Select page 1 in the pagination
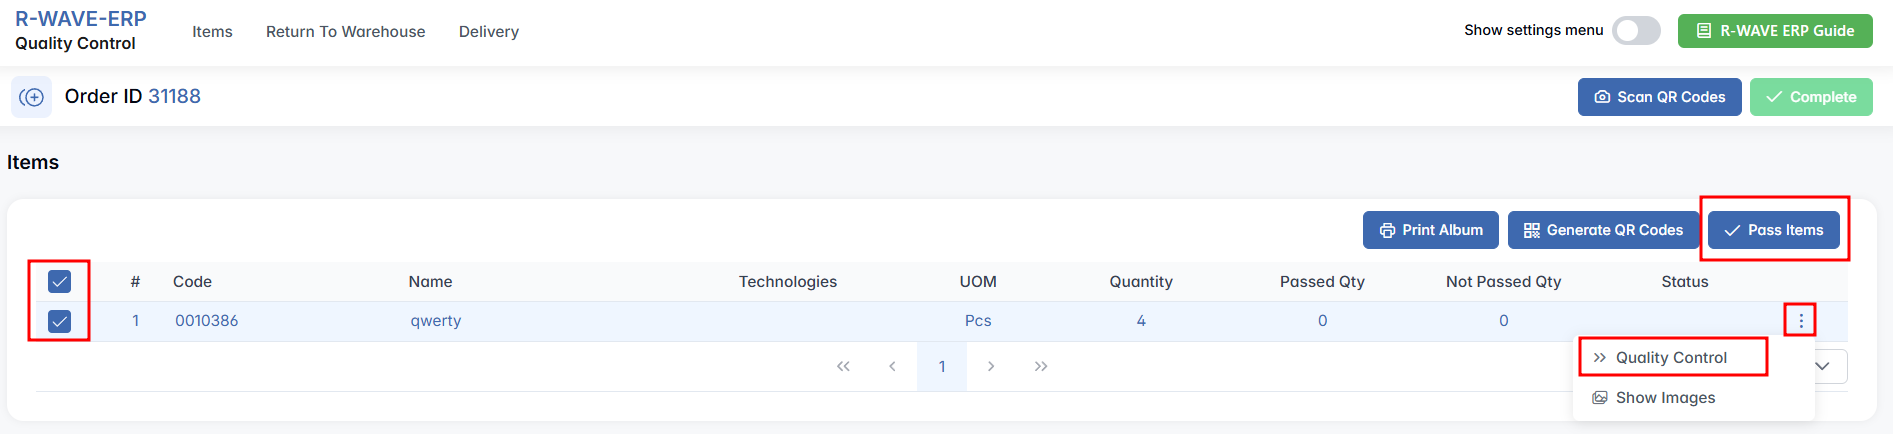Image resolution: width=1893 pixels, height=434 pixels. (942, 366)
